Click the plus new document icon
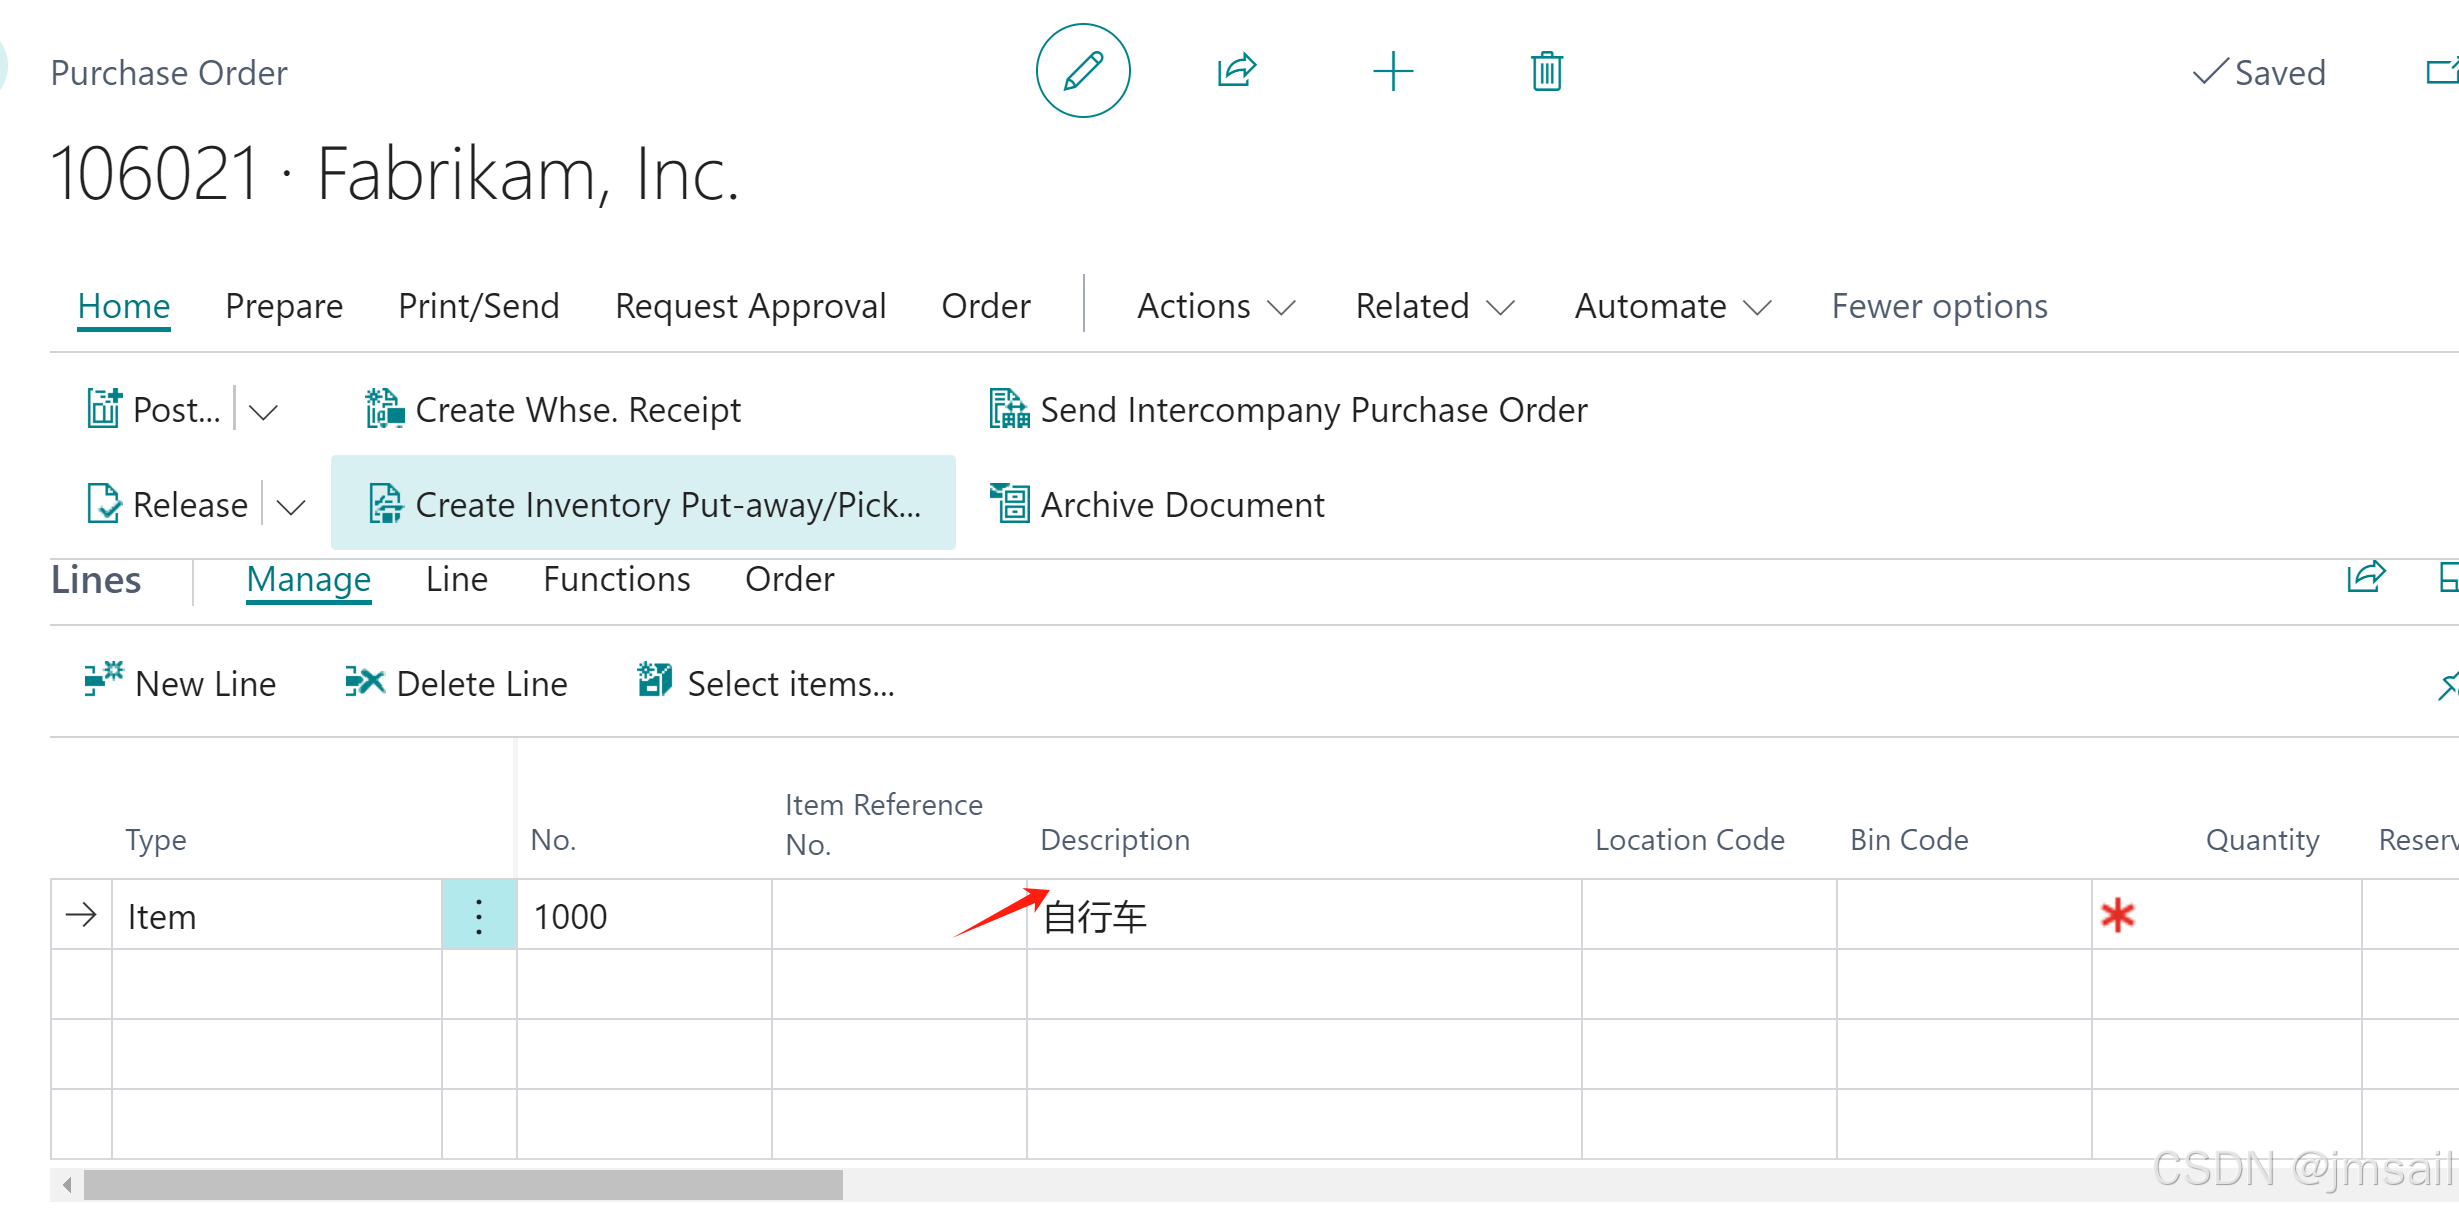The image size is (2459, 1209). [1392, 71]
